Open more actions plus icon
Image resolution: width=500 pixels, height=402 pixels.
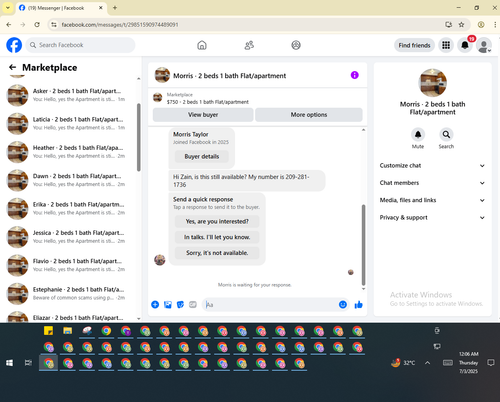coord(155,304)
